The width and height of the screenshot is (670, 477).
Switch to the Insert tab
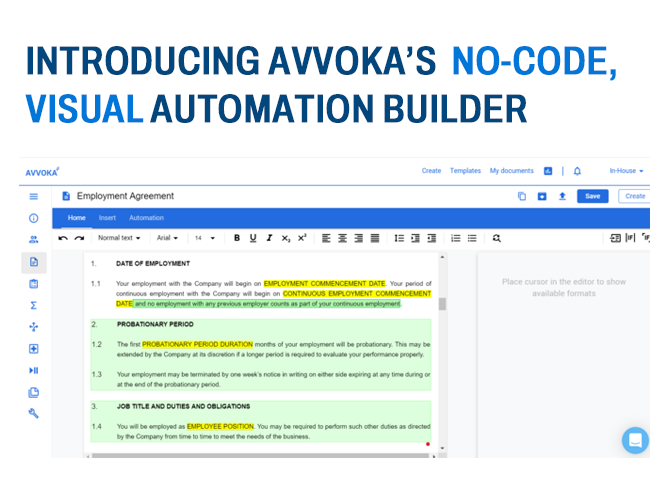pos(107,218)
